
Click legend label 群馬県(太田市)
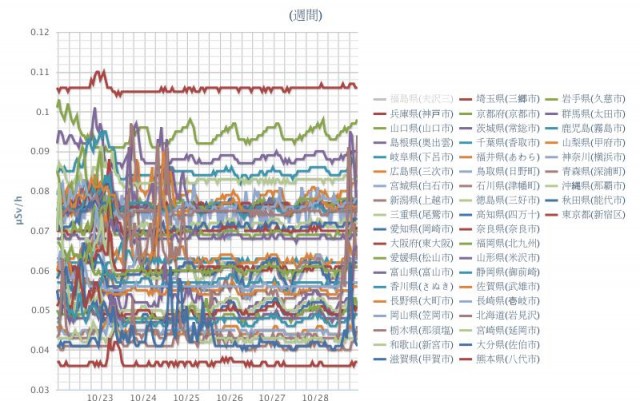click(593, 114)
